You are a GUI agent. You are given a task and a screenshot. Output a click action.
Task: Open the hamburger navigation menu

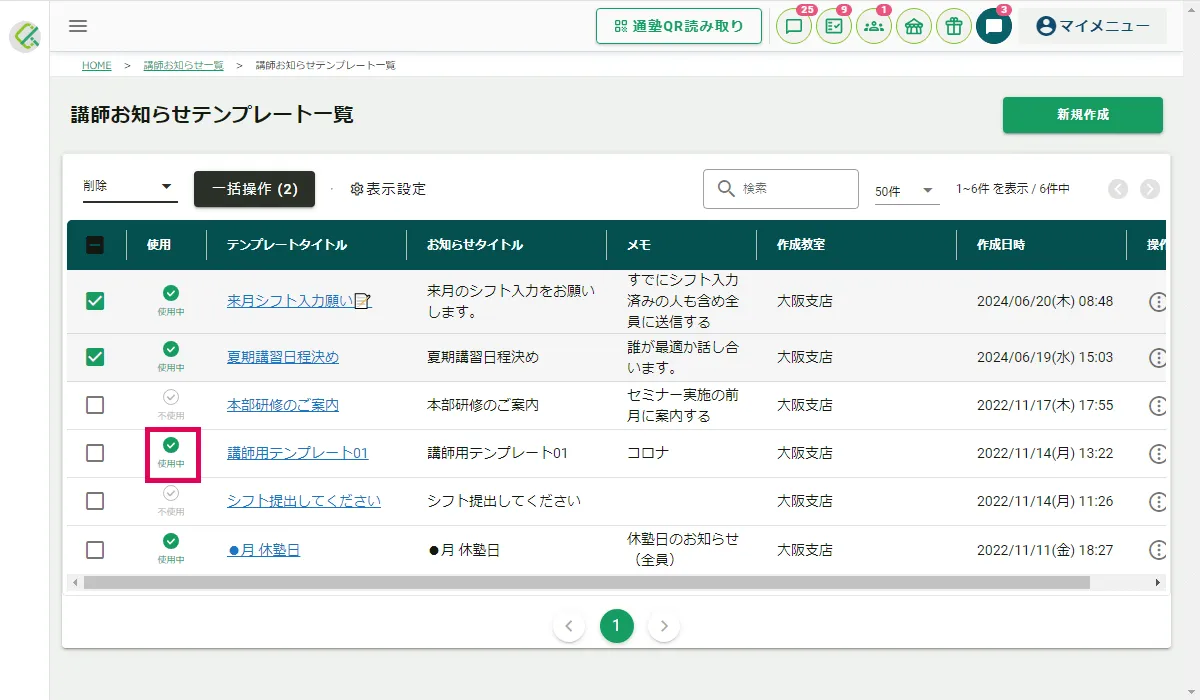pos(78,26)
